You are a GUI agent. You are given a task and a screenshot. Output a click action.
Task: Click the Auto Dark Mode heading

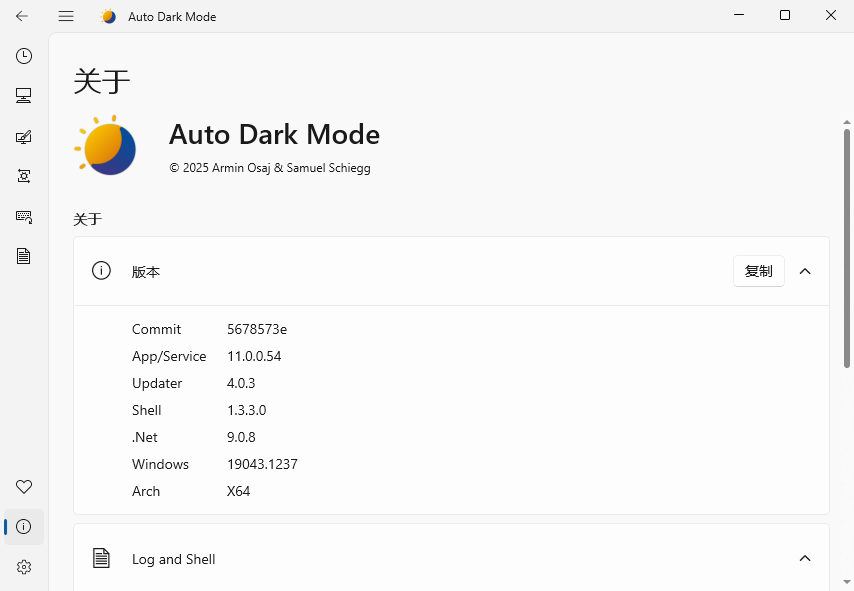tap(274, 134)
